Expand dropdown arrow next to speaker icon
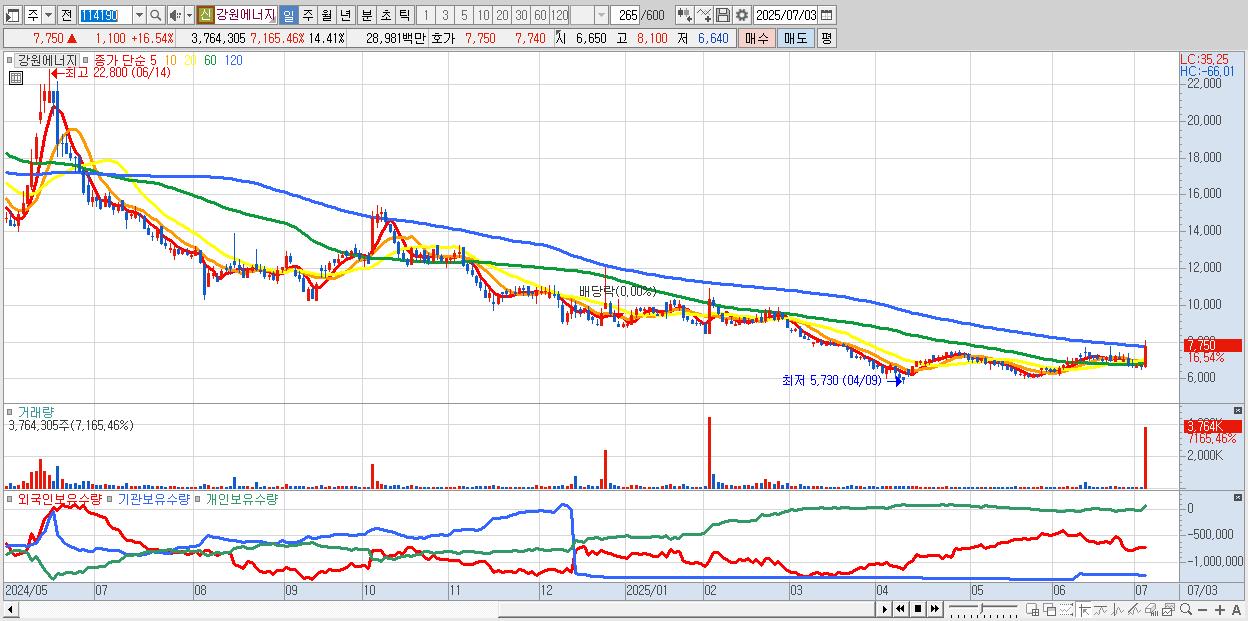The width and height of the screenshot is (1248, 621). tap(189, 16)
